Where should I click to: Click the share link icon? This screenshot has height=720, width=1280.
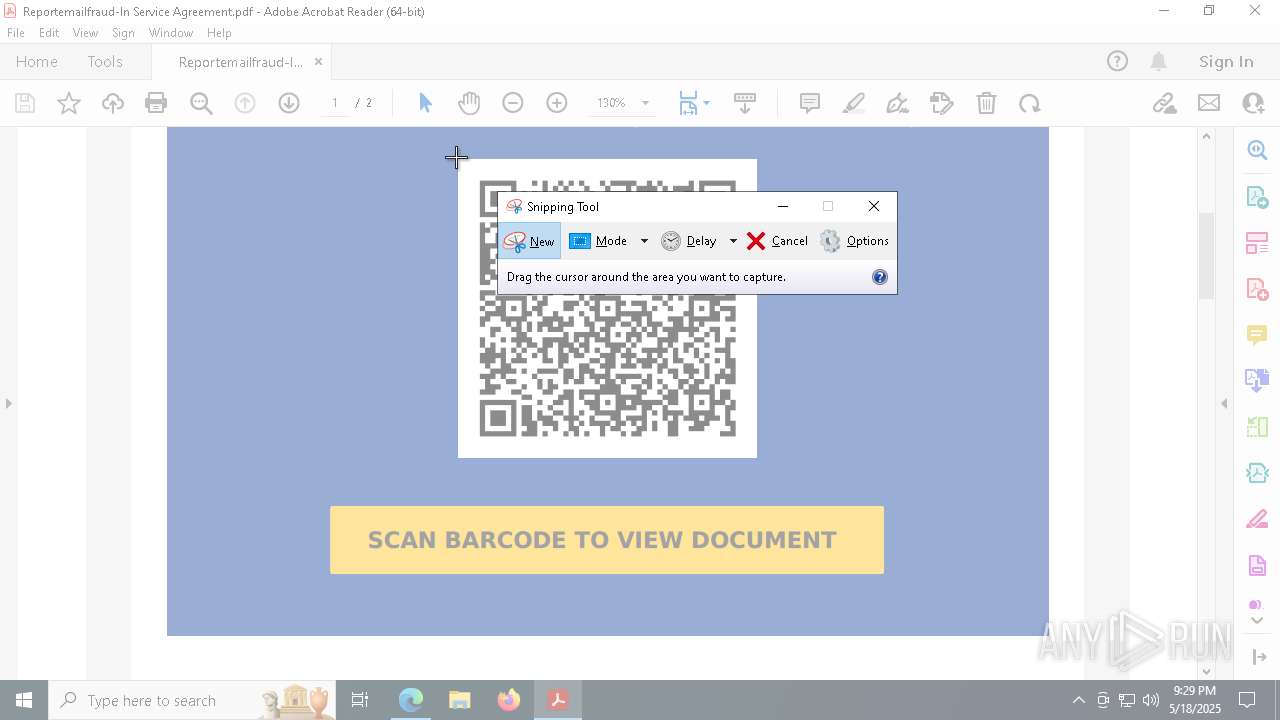(x=1164, y=103)
